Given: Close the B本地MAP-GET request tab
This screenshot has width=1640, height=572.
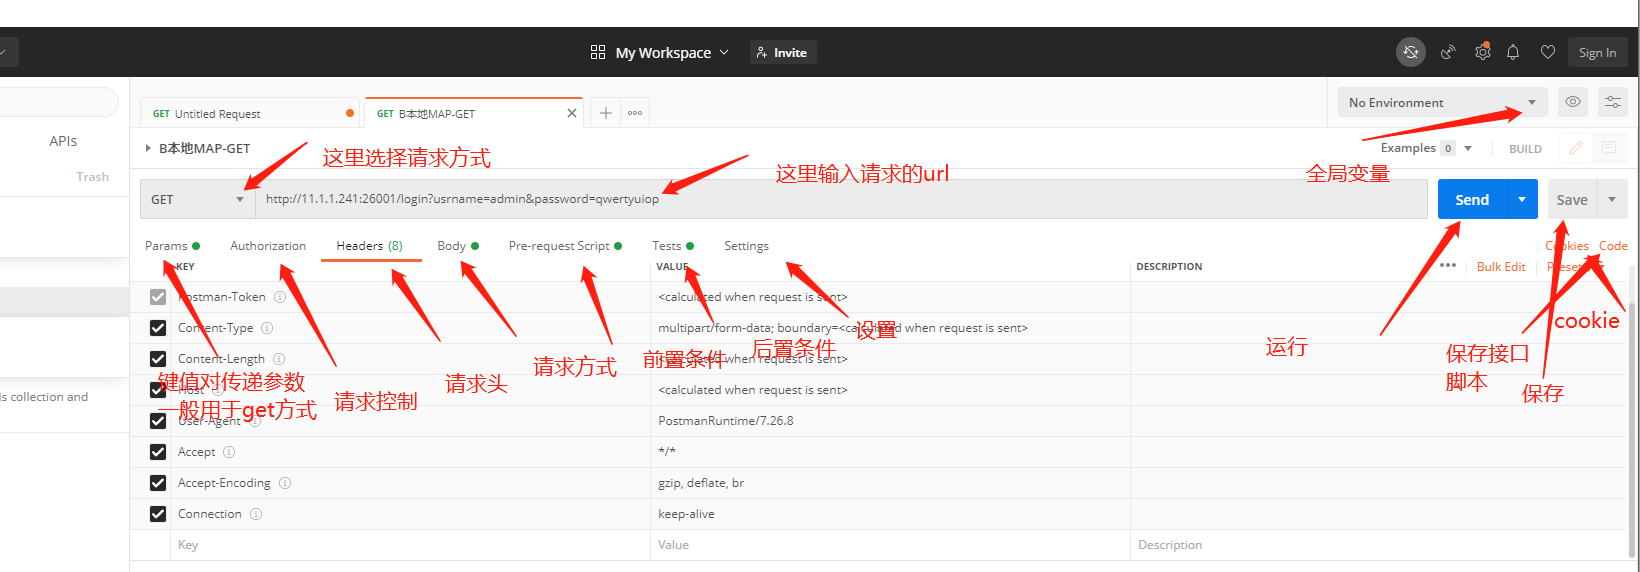Looking at the screenshot, I should [x=572, y=113].
